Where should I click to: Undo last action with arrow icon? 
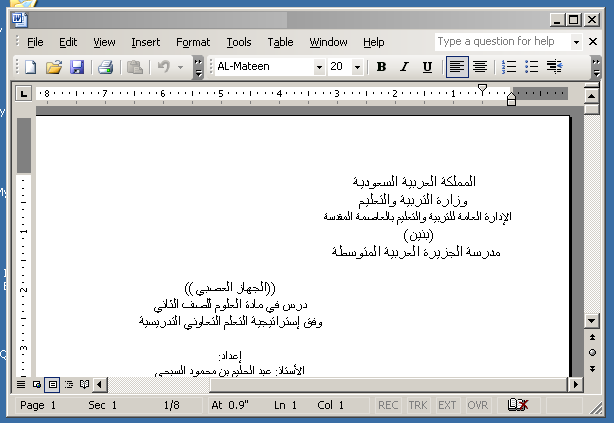164,67
